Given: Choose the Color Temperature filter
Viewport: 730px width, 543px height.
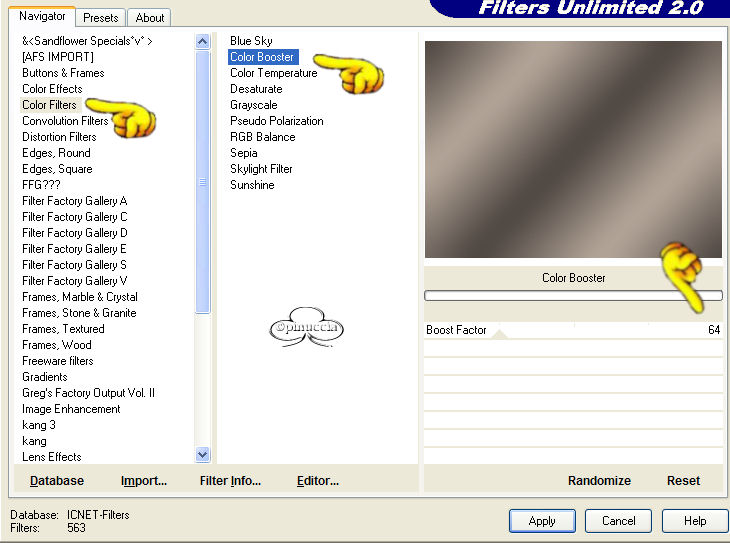Looking at the screenshot, I should pos(274,73).
